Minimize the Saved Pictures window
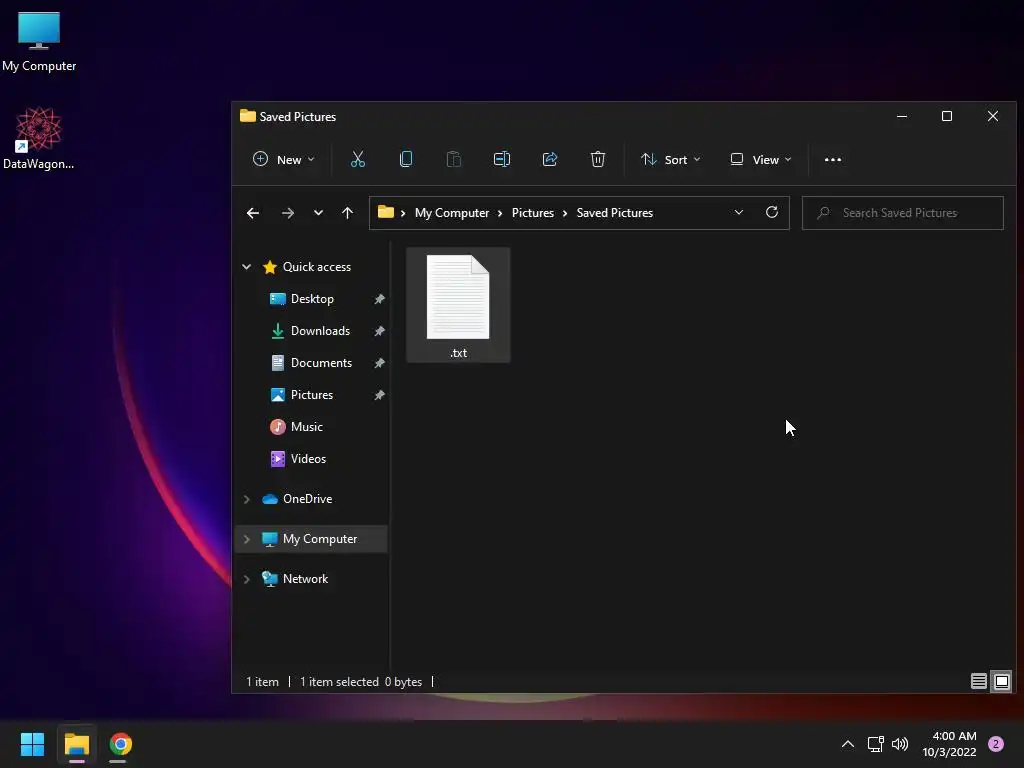The image size is (1024, 768). click(902, 116)
